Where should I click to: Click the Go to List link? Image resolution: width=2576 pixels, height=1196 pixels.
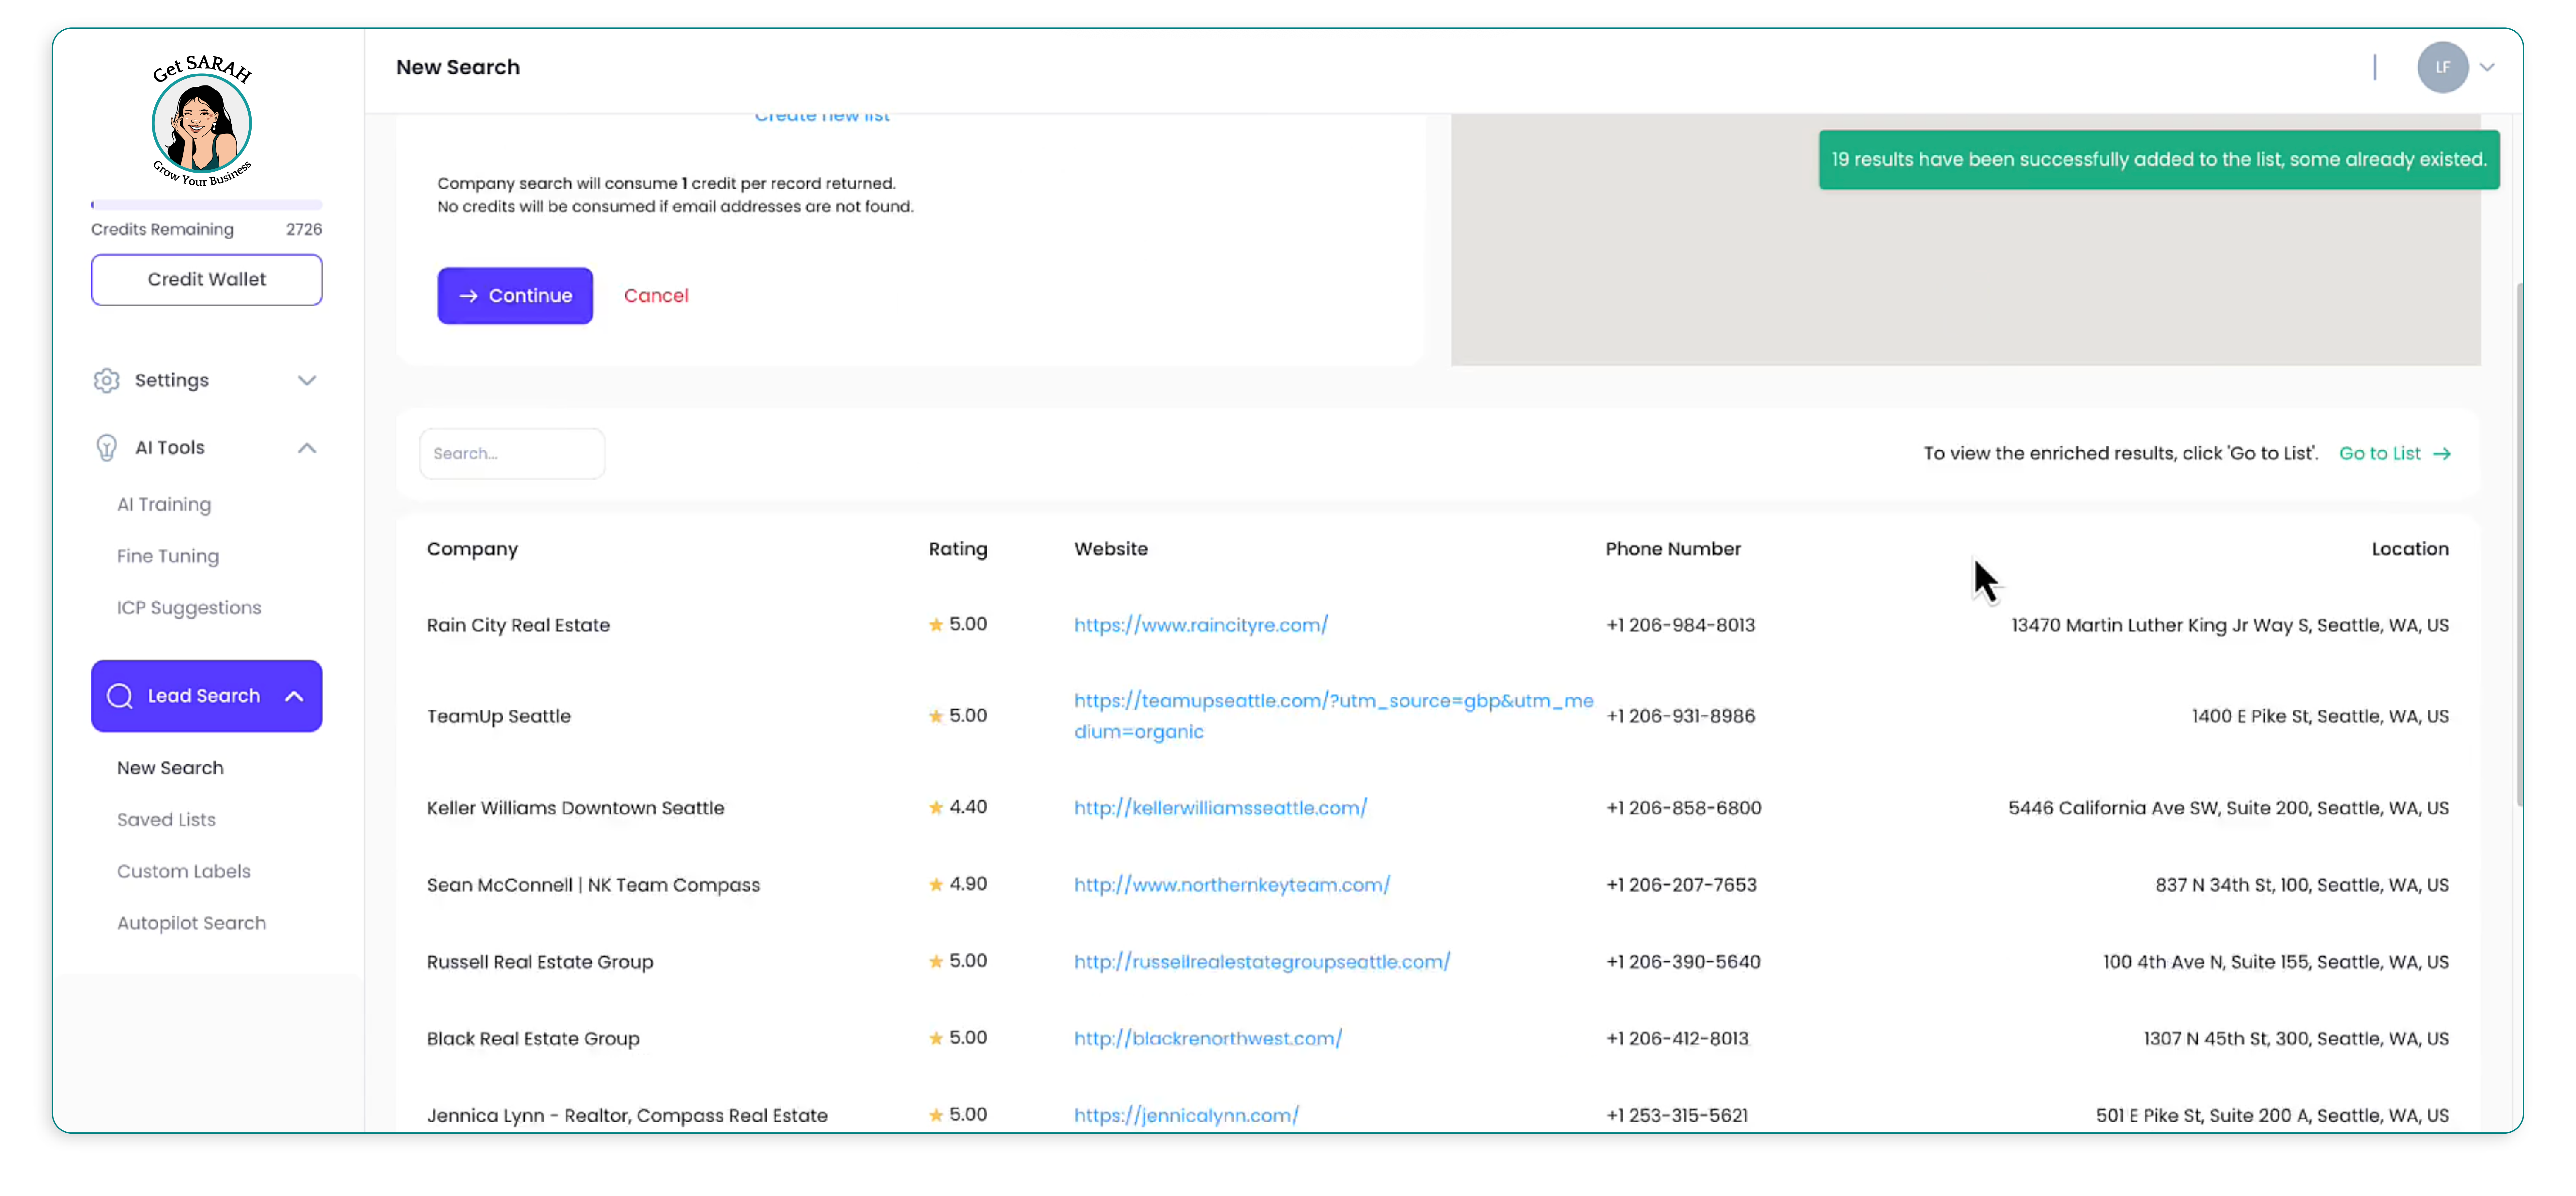(2380, 454)
